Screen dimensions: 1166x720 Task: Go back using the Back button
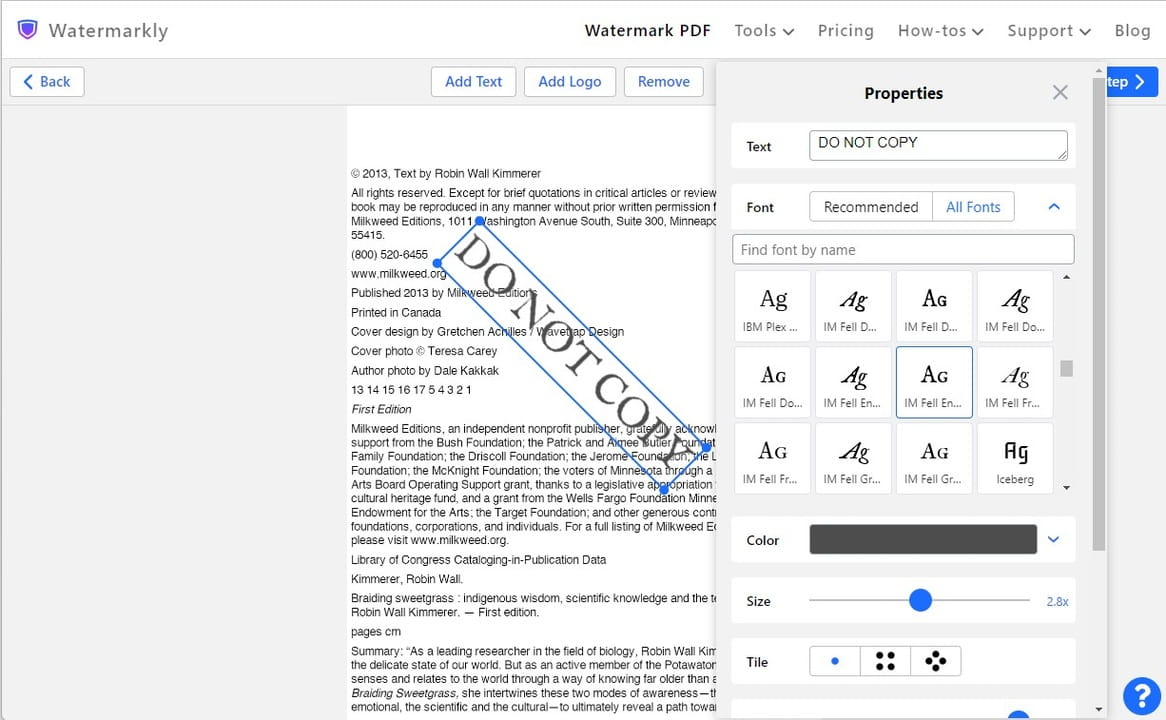coord(47,82)
